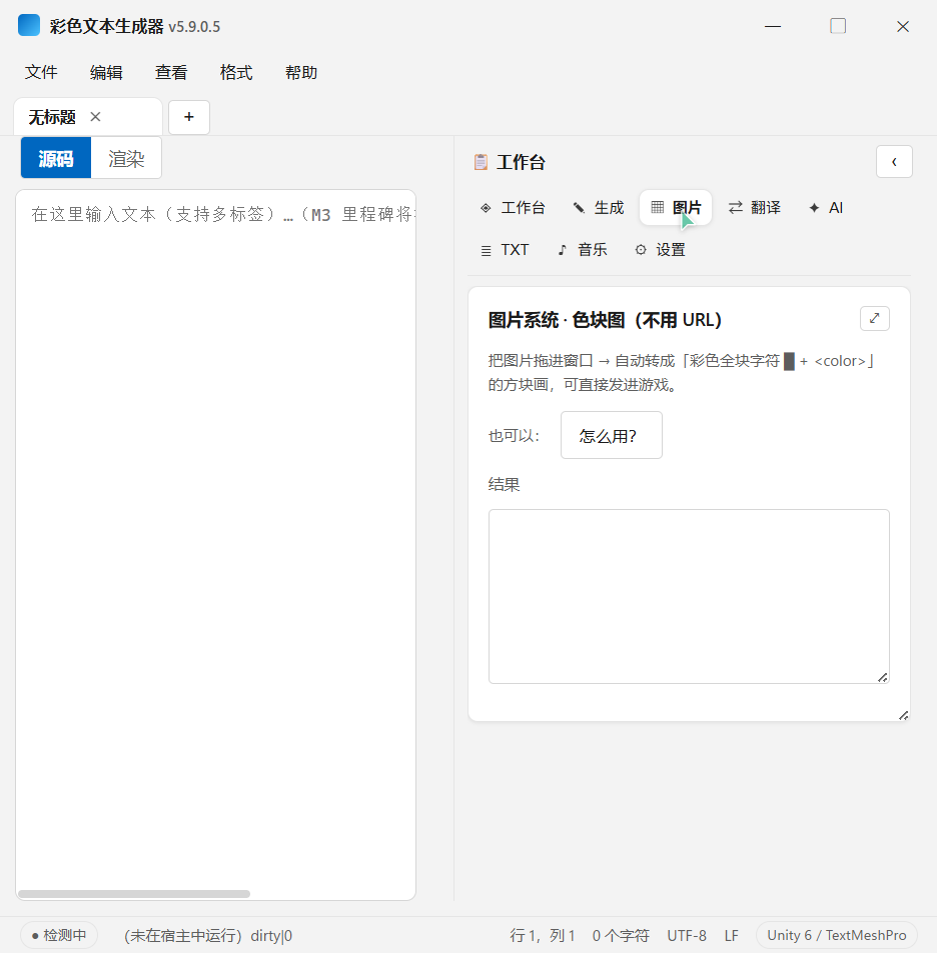Open the 文件 menu
This screenshot has height=953, width=937.
click(41, 72)
